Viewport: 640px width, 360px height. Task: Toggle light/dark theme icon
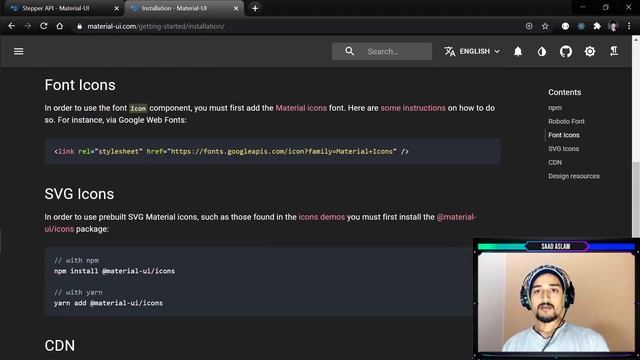542,51
